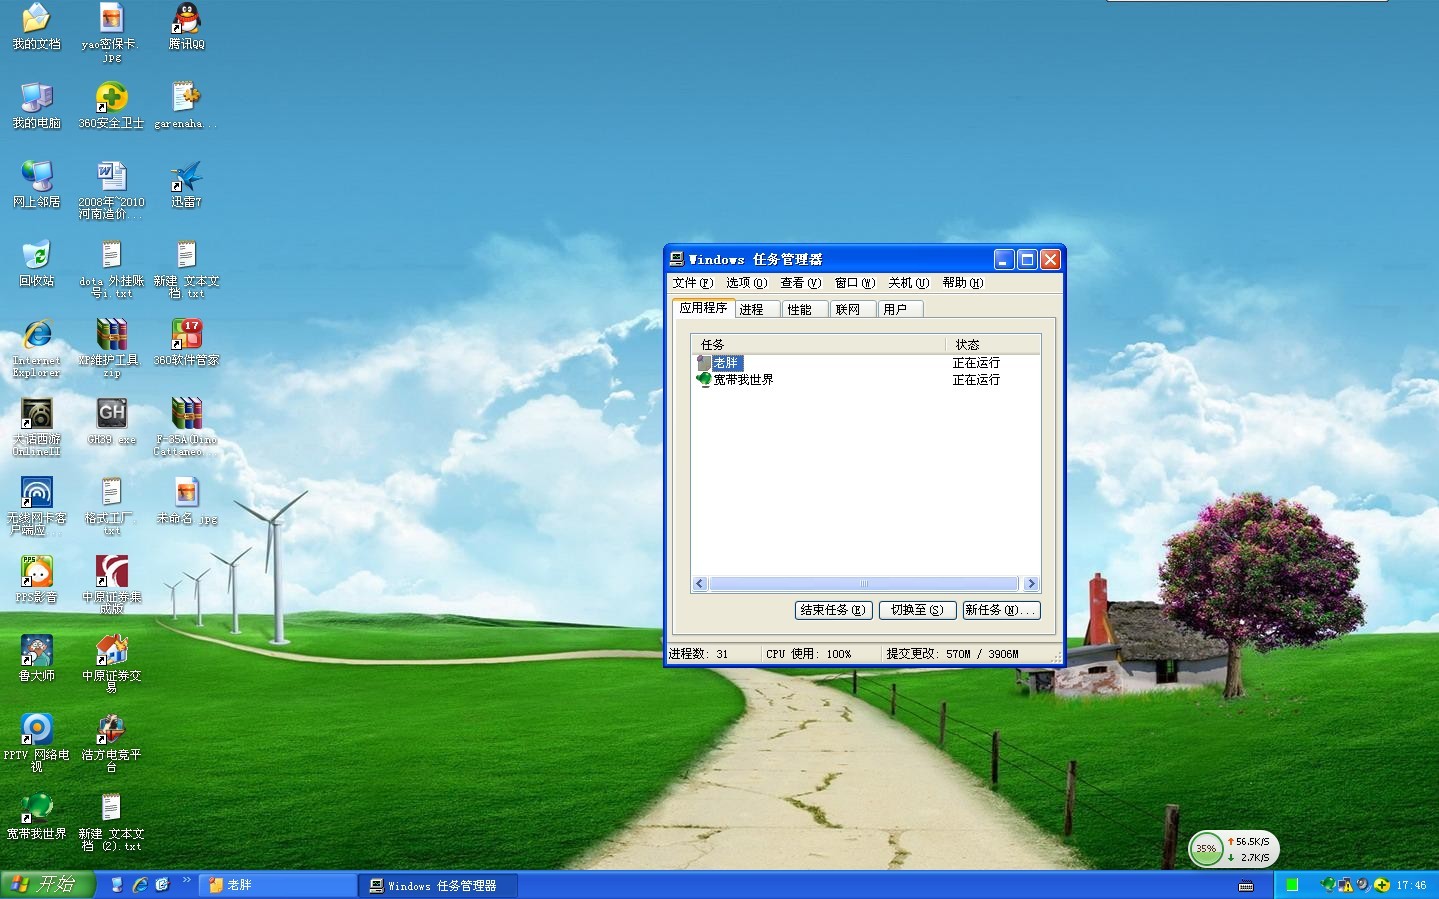Select the garenaha desktop file icon

point(186,106)
